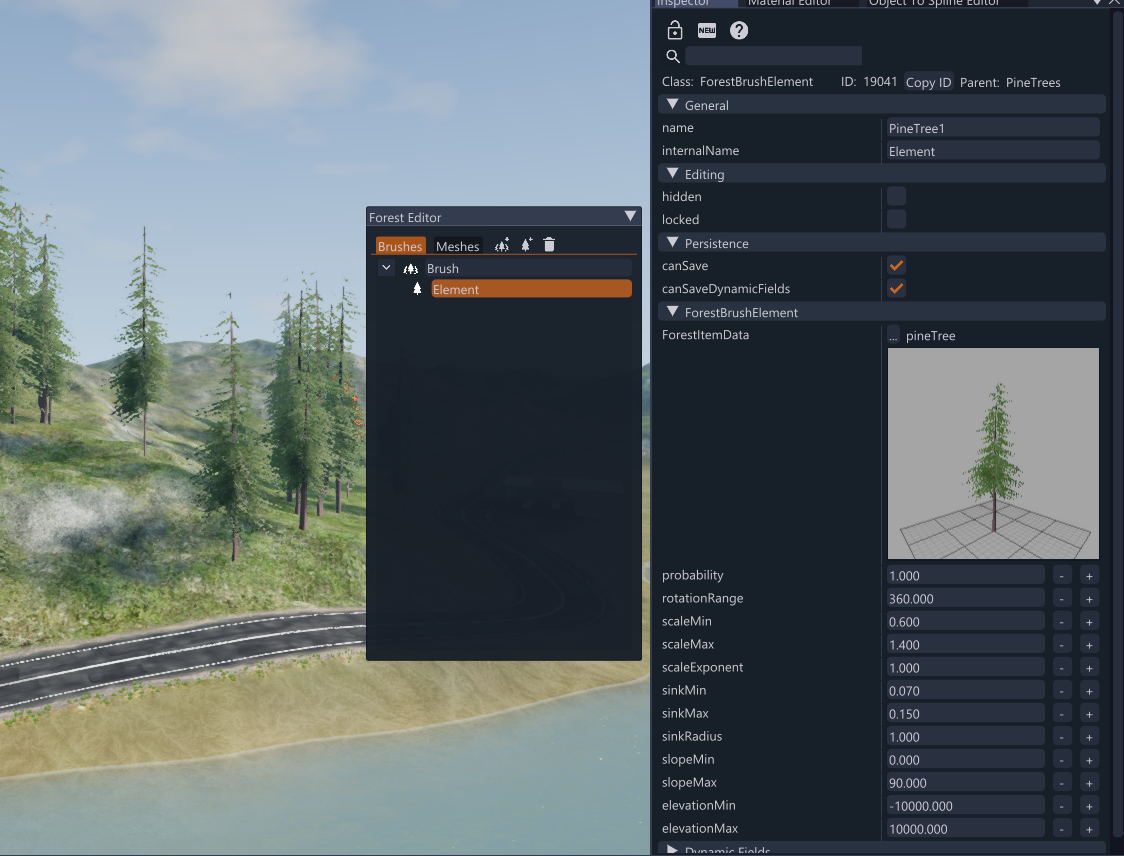This screenshot has width=1124, height=856.
Task: Click the pine tree preview thumbnail
Action: pos(993,453)
